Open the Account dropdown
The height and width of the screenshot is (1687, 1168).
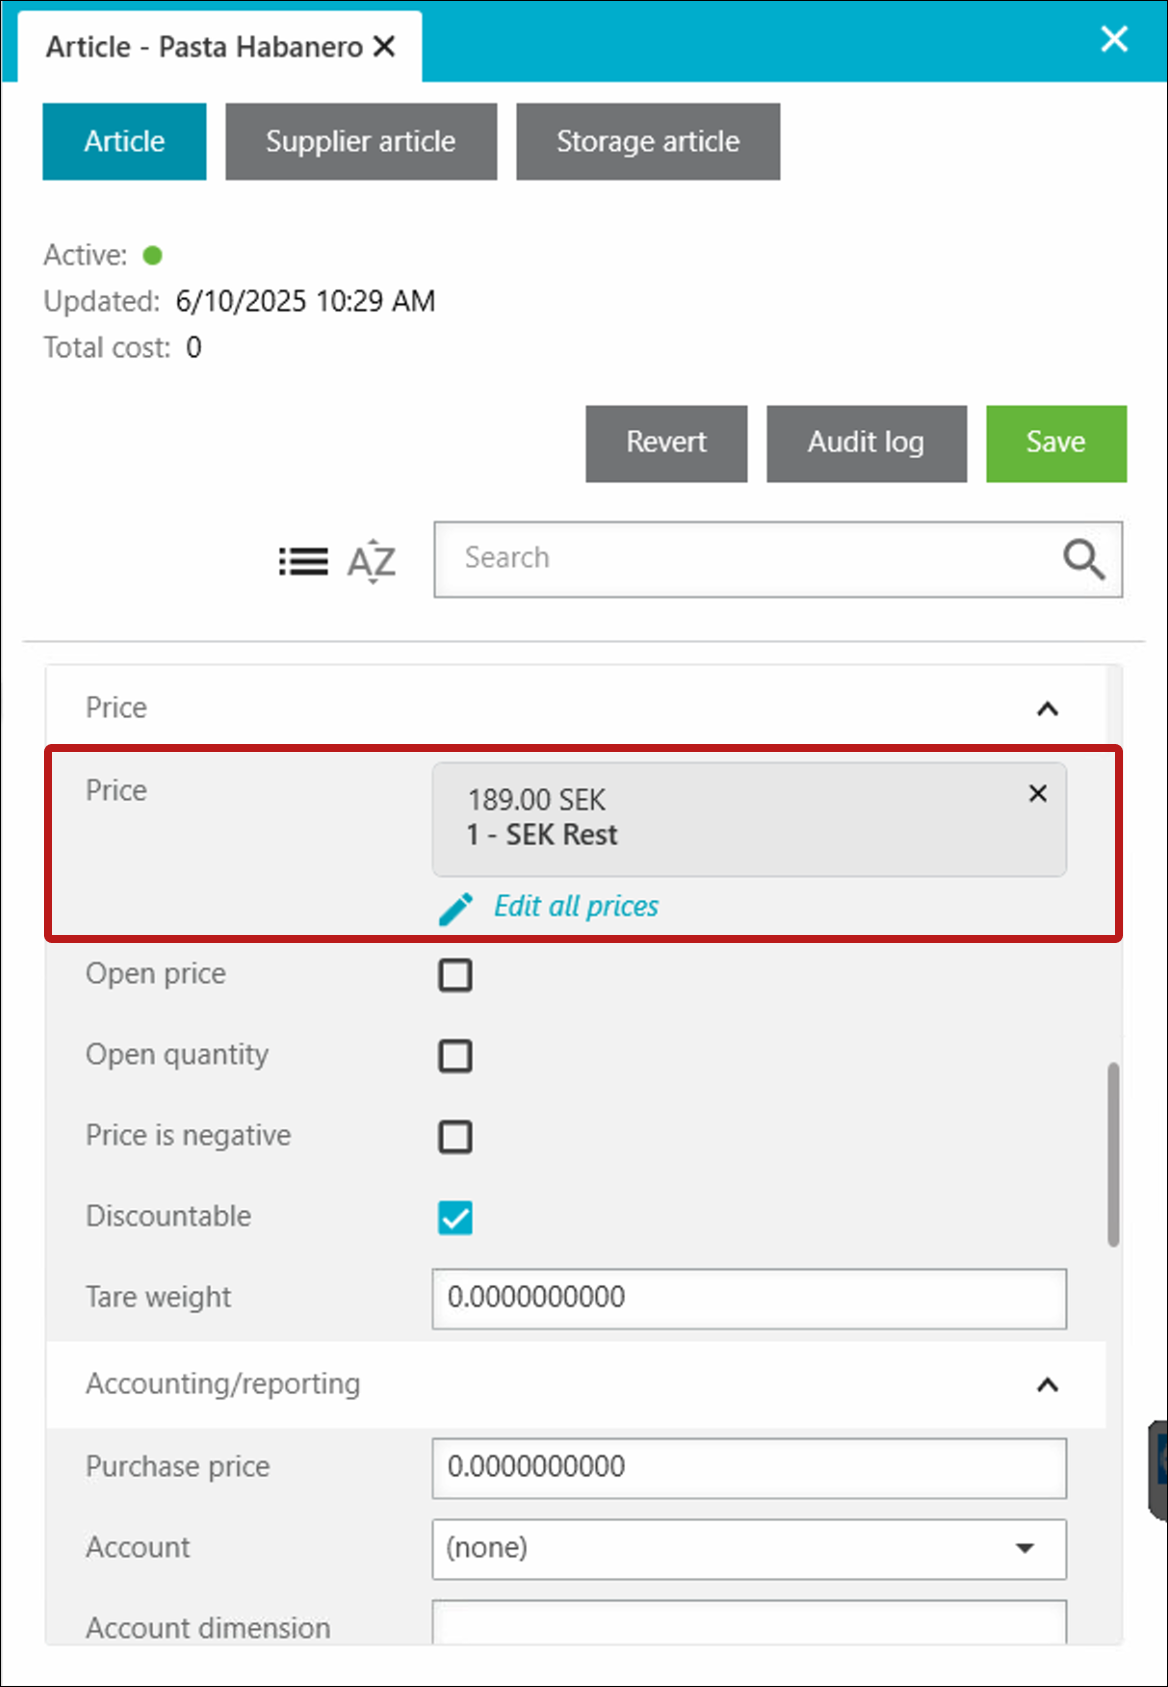[749, 1549]
